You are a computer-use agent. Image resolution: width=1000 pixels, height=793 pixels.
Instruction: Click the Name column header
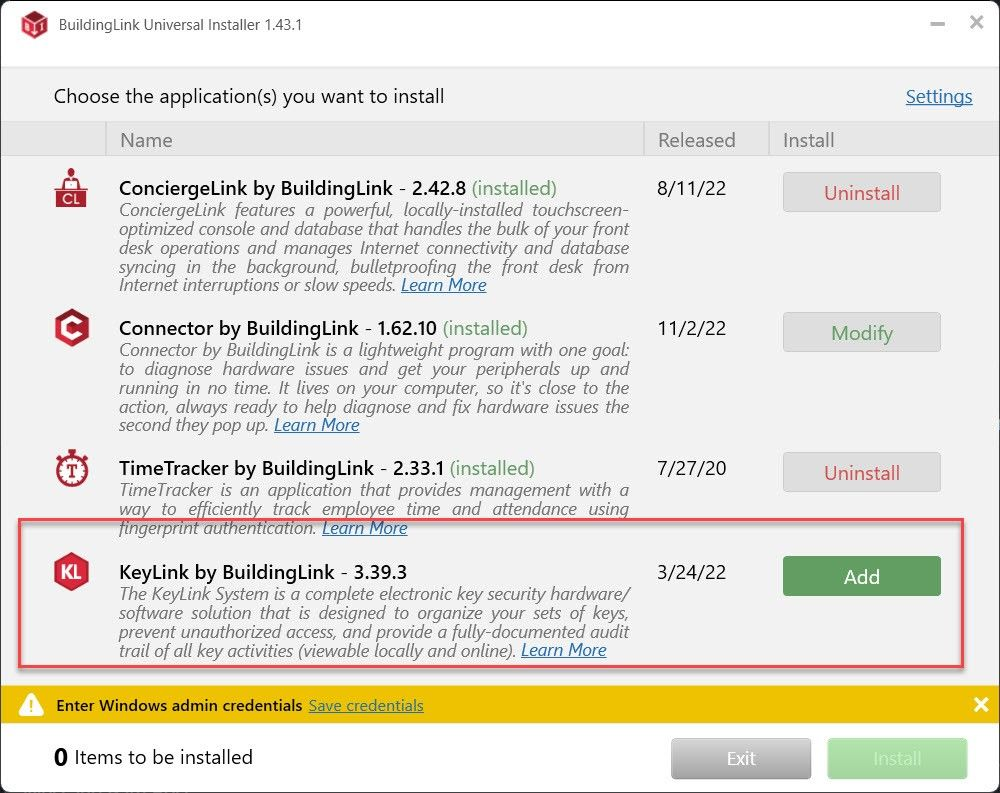(374, 139)
